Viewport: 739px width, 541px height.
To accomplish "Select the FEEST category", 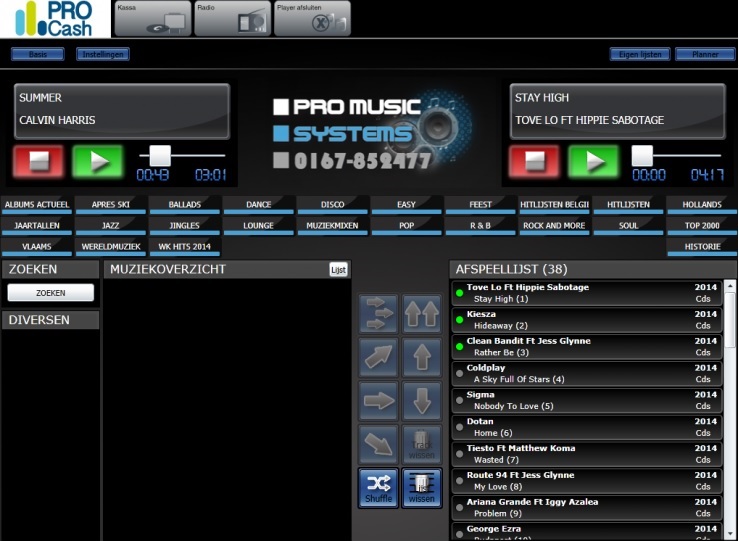I will [x=480, y=205].
